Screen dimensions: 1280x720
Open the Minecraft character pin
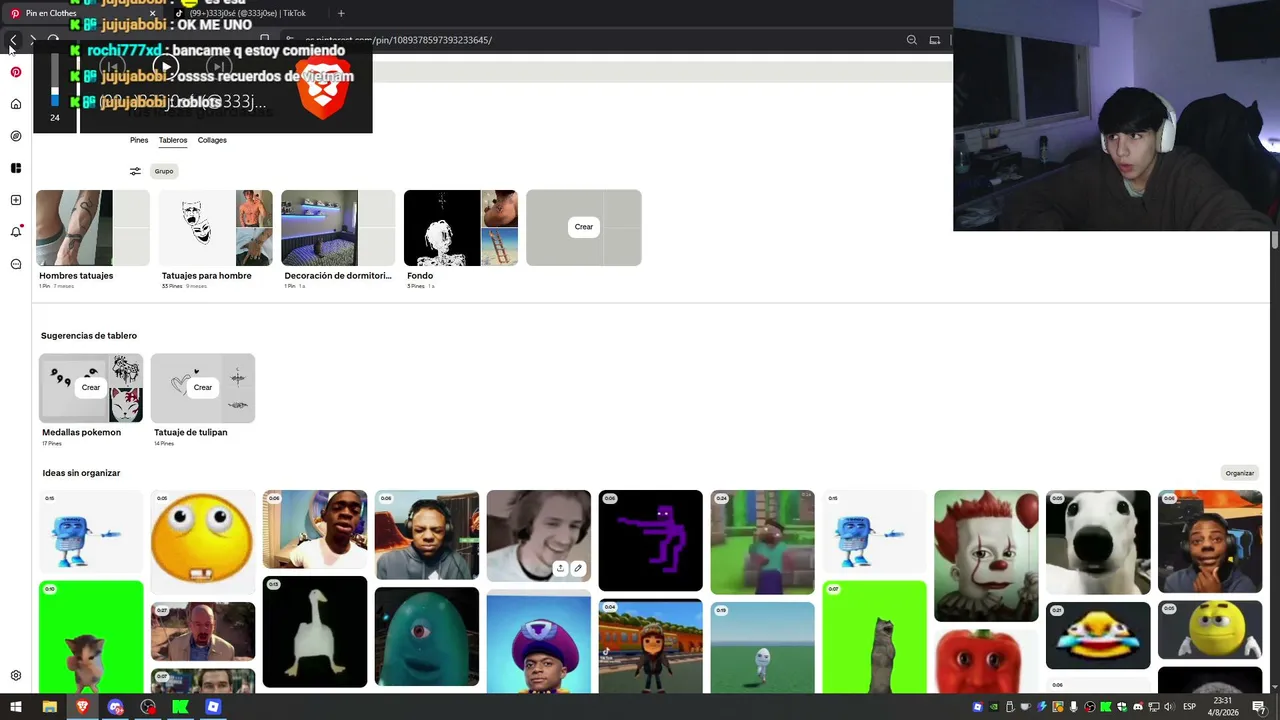pyautogui.click(x=763, y=543)
